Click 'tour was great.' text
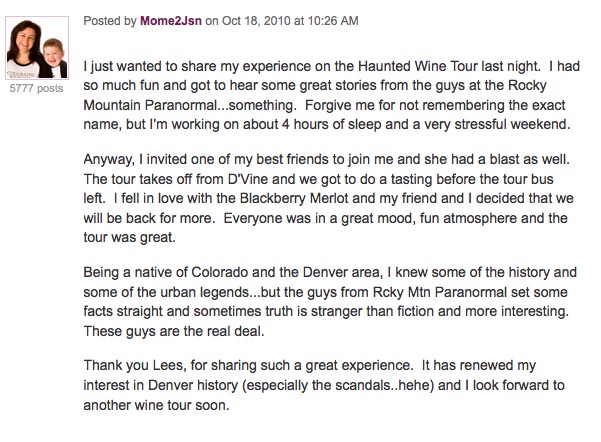The height and width of the screenshot is (442, 601). tap(130, 238)
